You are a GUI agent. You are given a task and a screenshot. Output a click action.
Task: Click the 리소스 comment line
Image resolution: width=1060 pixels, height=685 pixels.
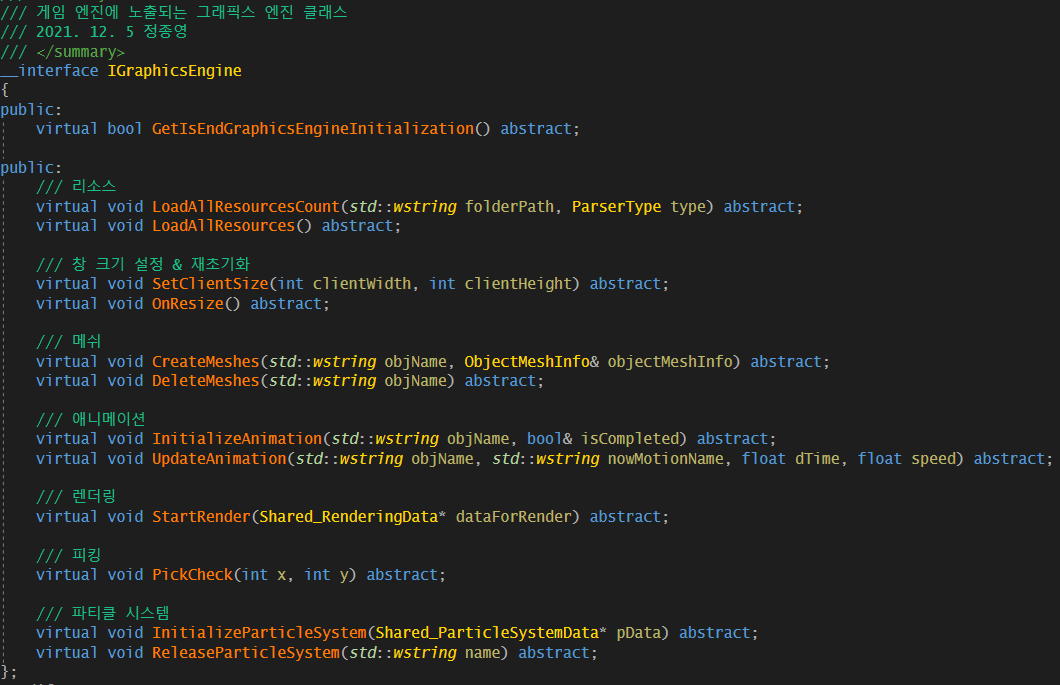76,187
